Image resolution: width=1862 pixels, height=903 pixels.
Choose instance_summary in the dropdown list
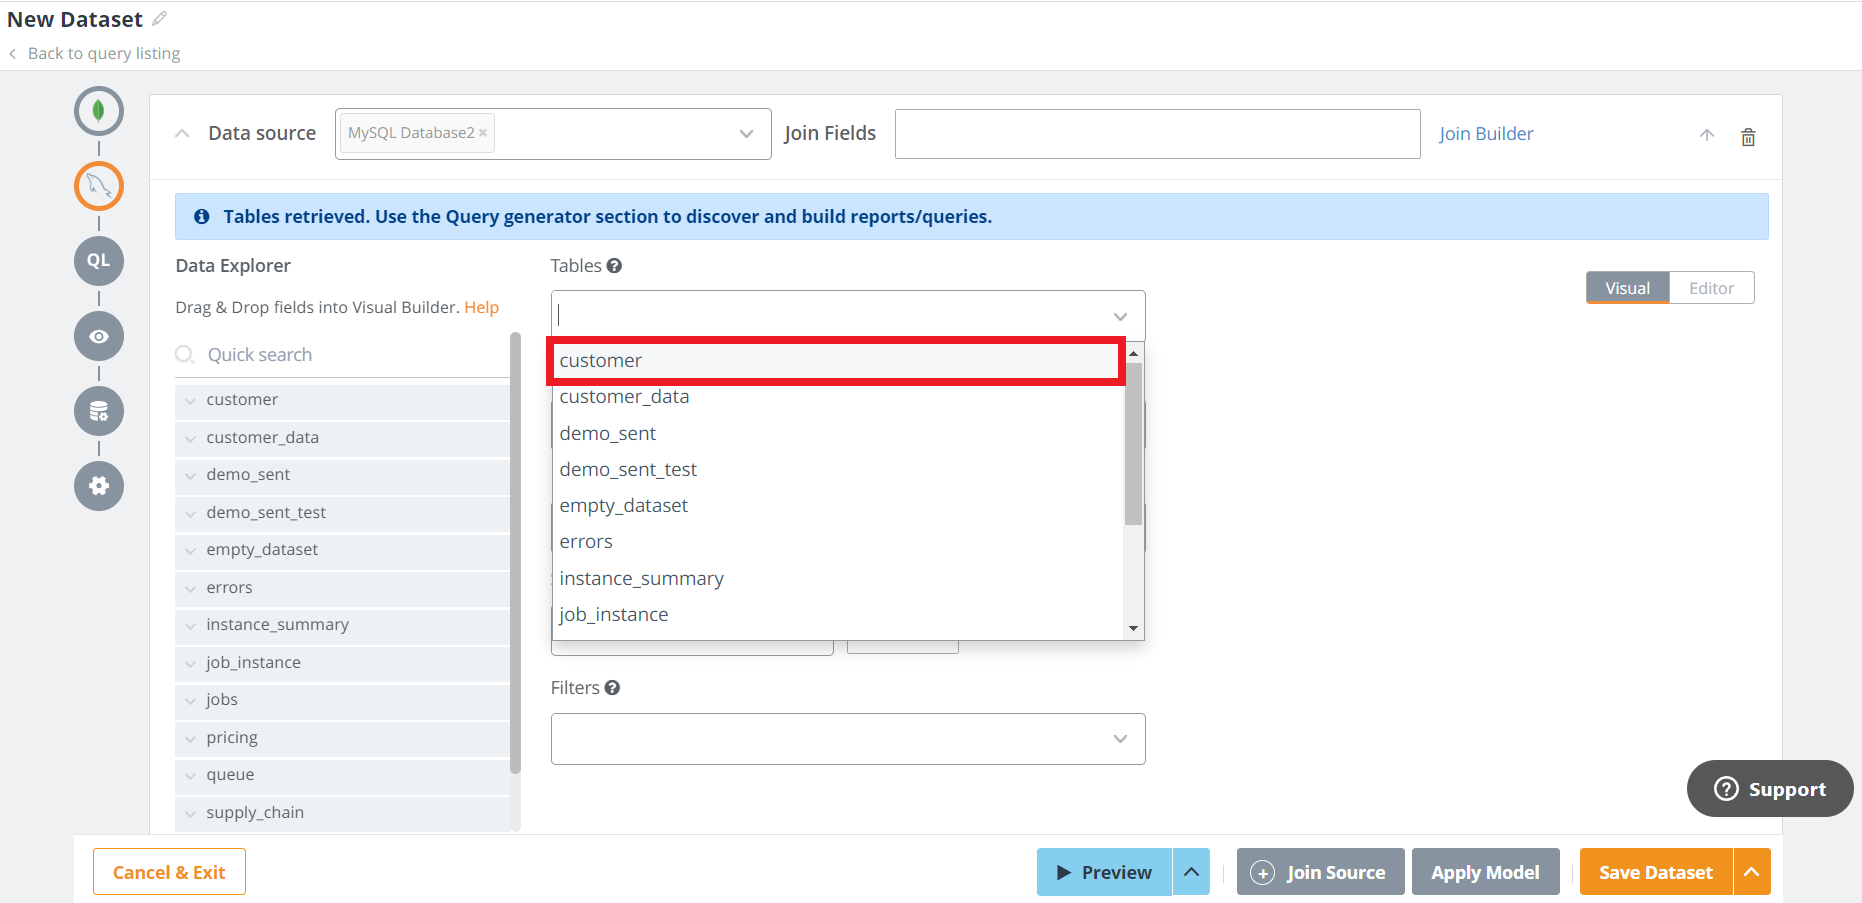(x=641, y=579)
